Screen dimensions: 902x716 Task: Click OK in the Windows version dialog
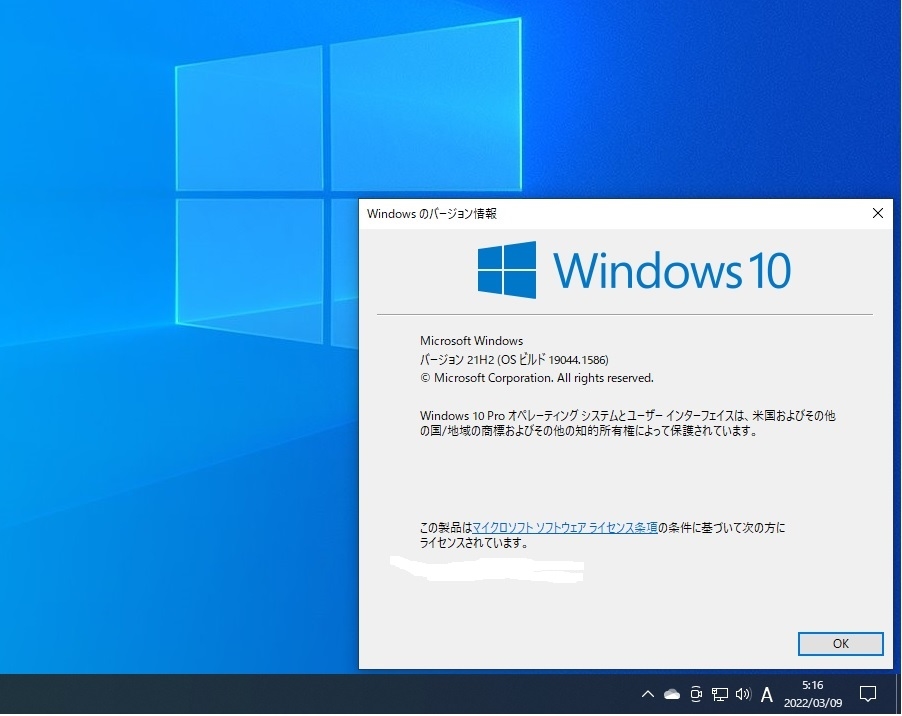point(840,644)
